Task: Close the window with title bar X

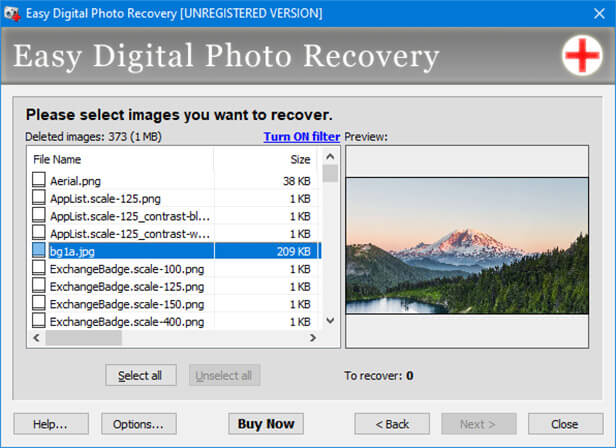Action: coord(600,14)
